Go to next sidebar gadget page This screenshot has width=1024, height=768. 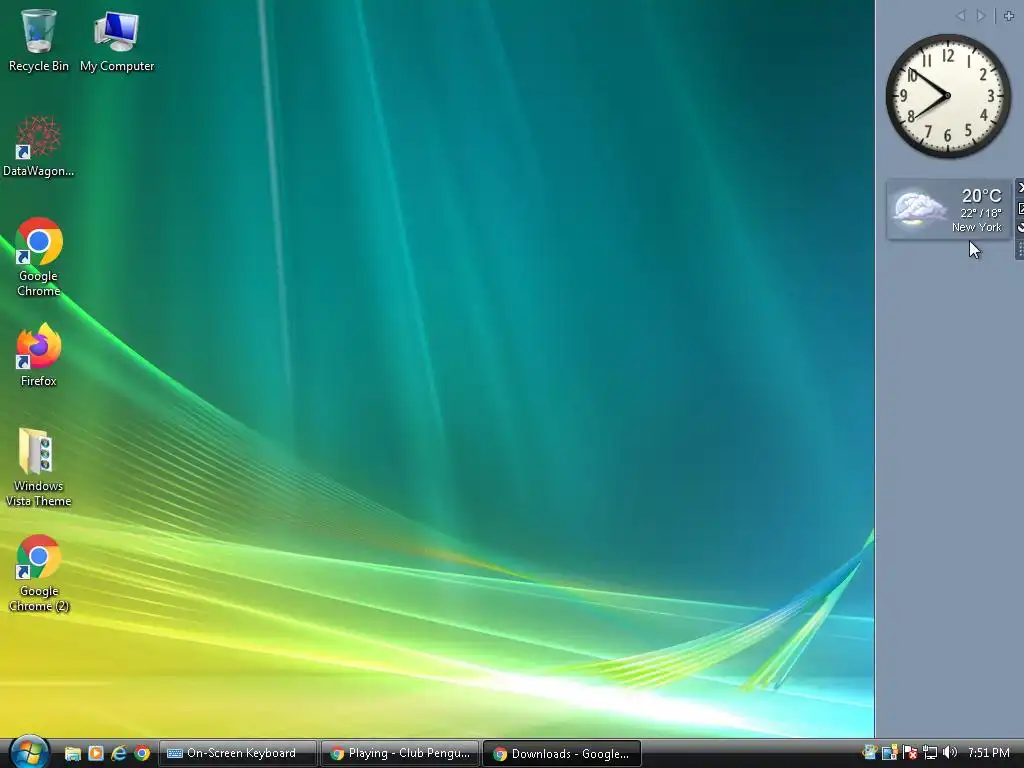980,16
